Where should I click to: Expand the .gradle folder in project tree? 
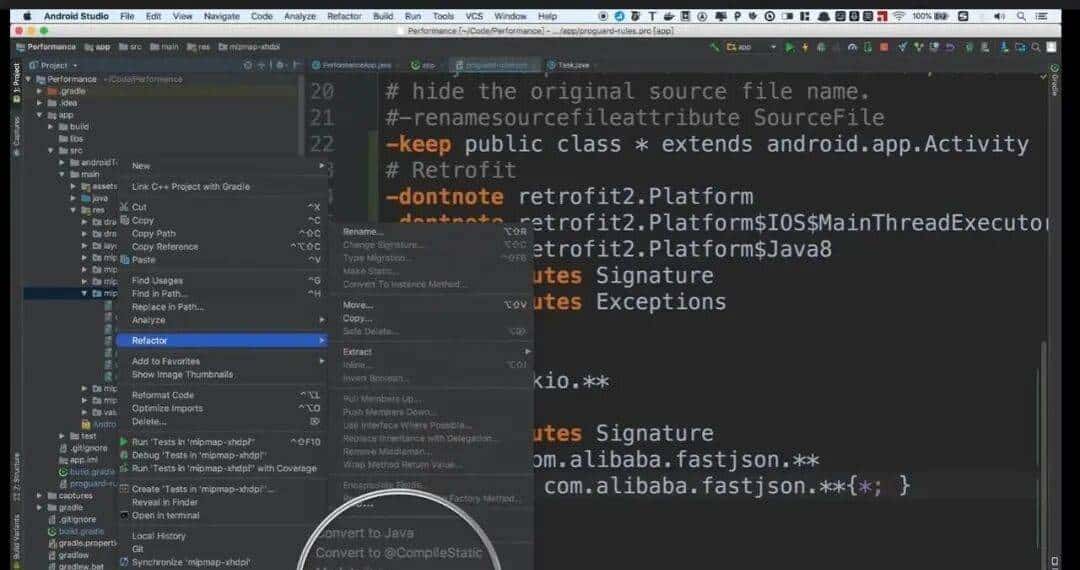point(40,91)
